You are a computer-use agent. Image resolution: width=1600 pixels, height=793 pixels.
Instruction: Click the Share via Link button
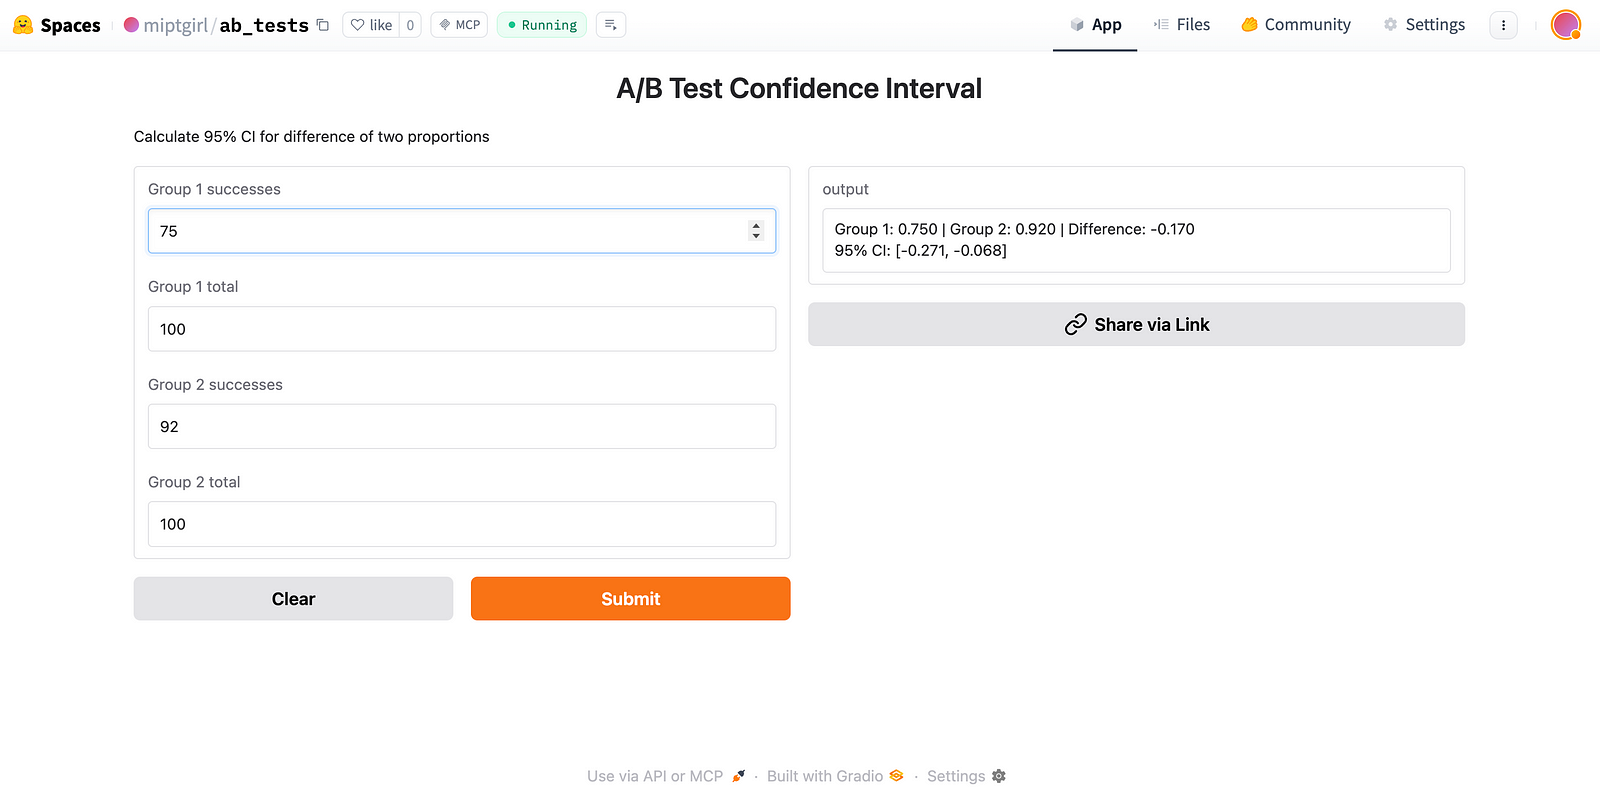1136,325
